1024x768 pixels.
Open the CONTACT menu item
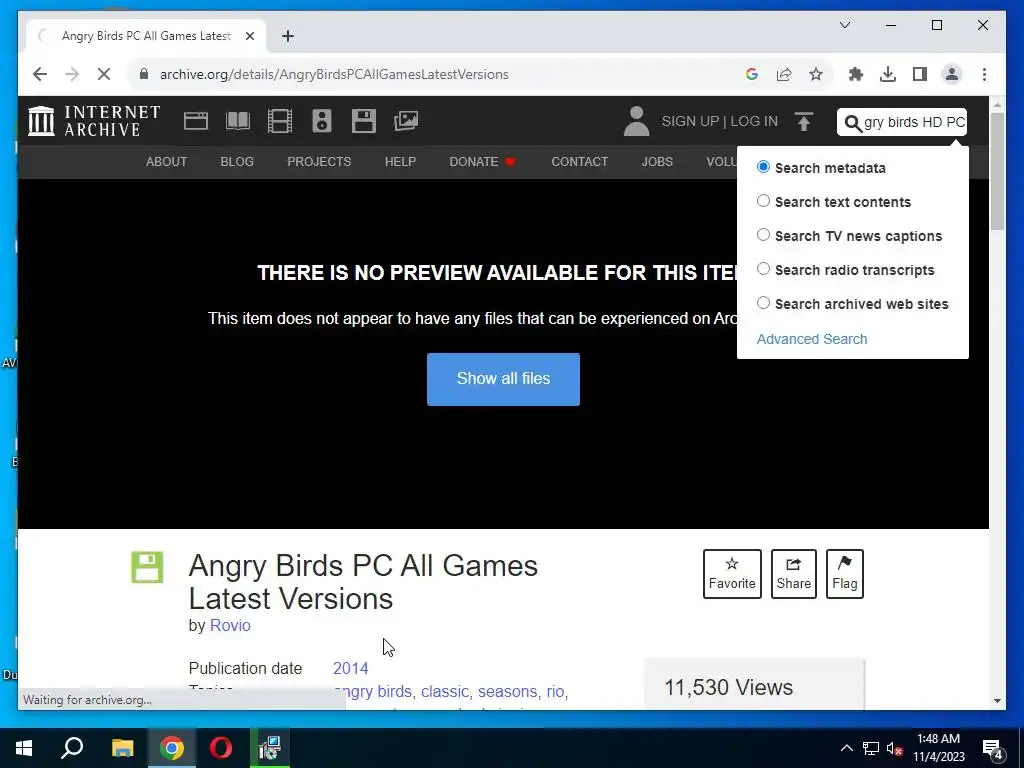(579, 161)
